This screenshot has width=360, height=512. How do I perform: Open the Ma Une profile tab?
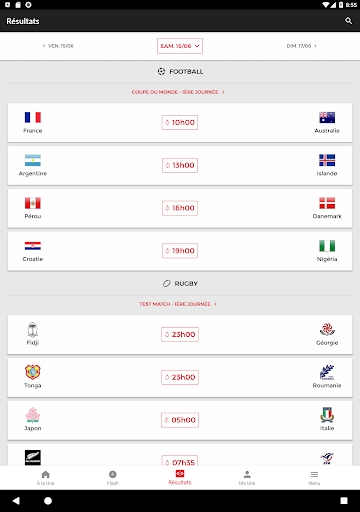coord(247,478)
